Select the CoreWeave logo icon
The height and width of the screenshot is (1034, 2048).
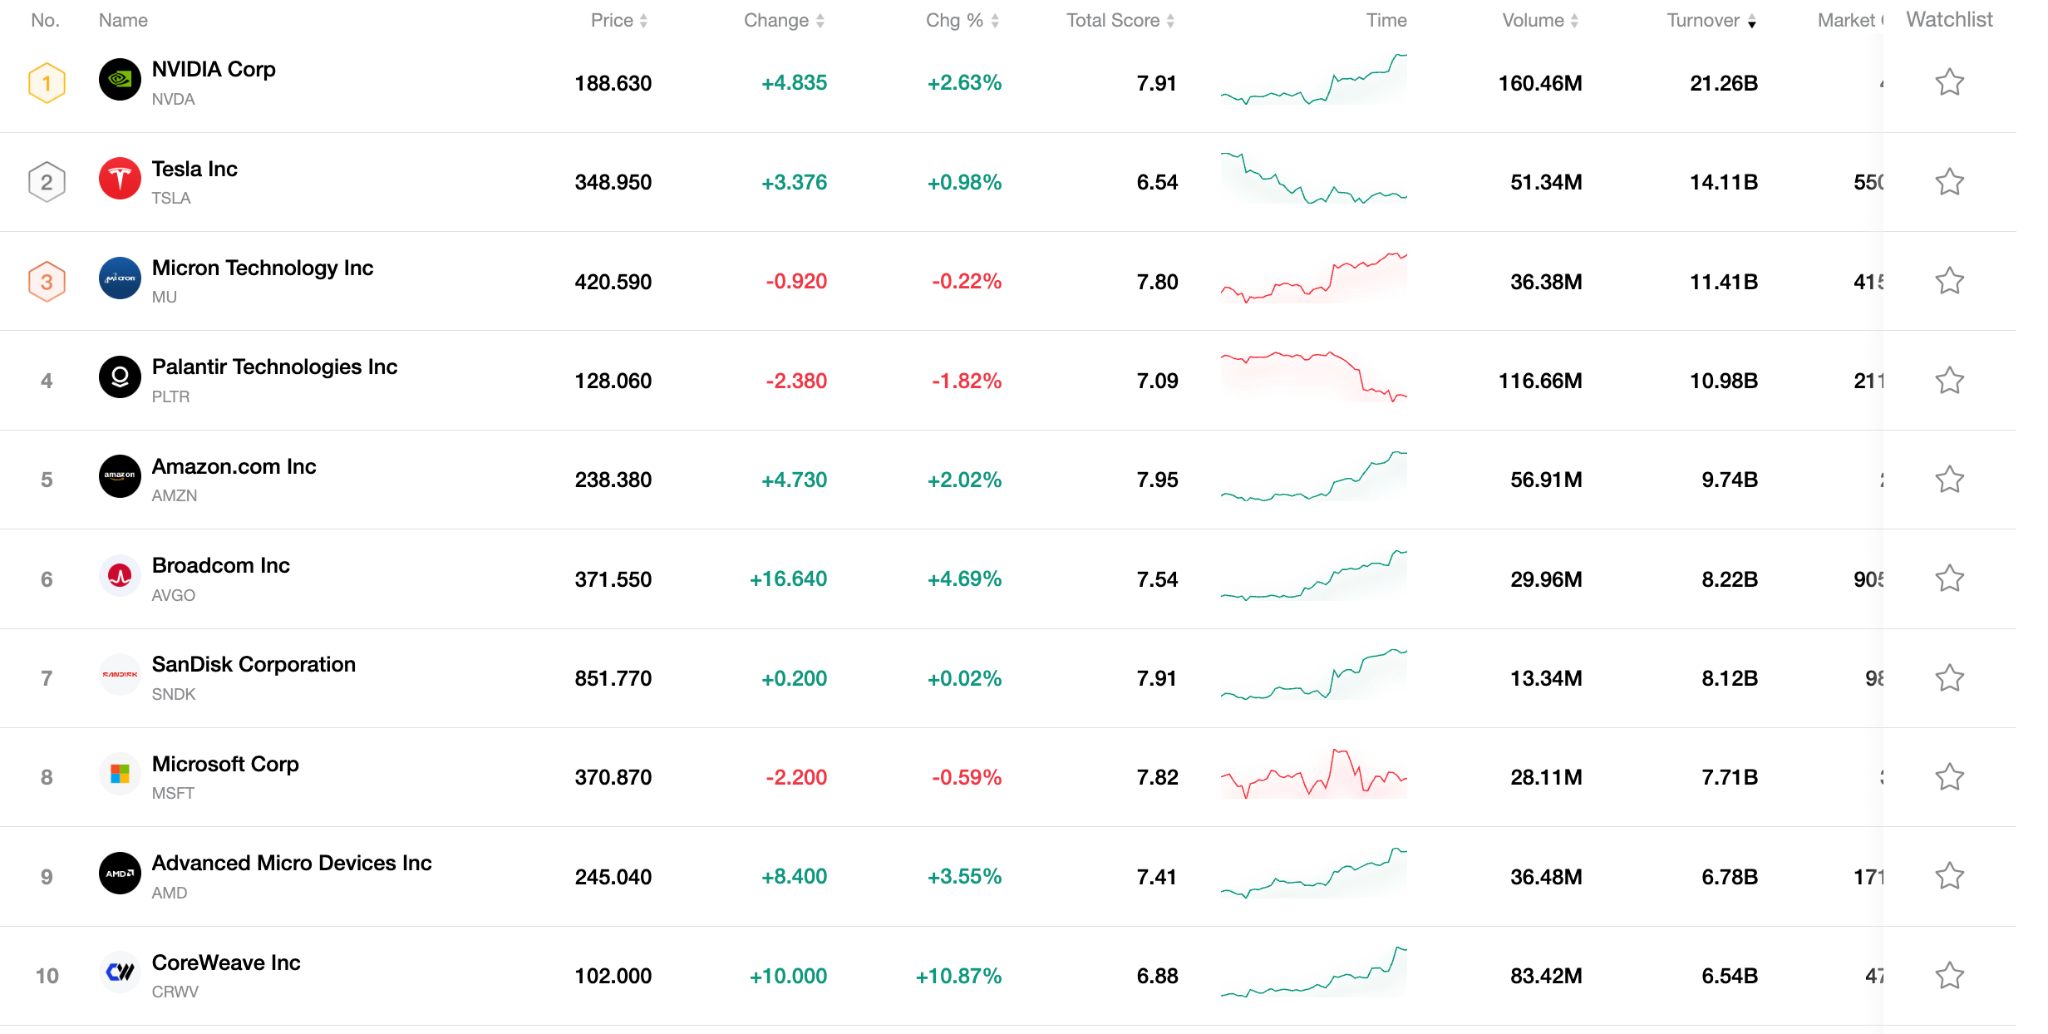tap(119, 974)
